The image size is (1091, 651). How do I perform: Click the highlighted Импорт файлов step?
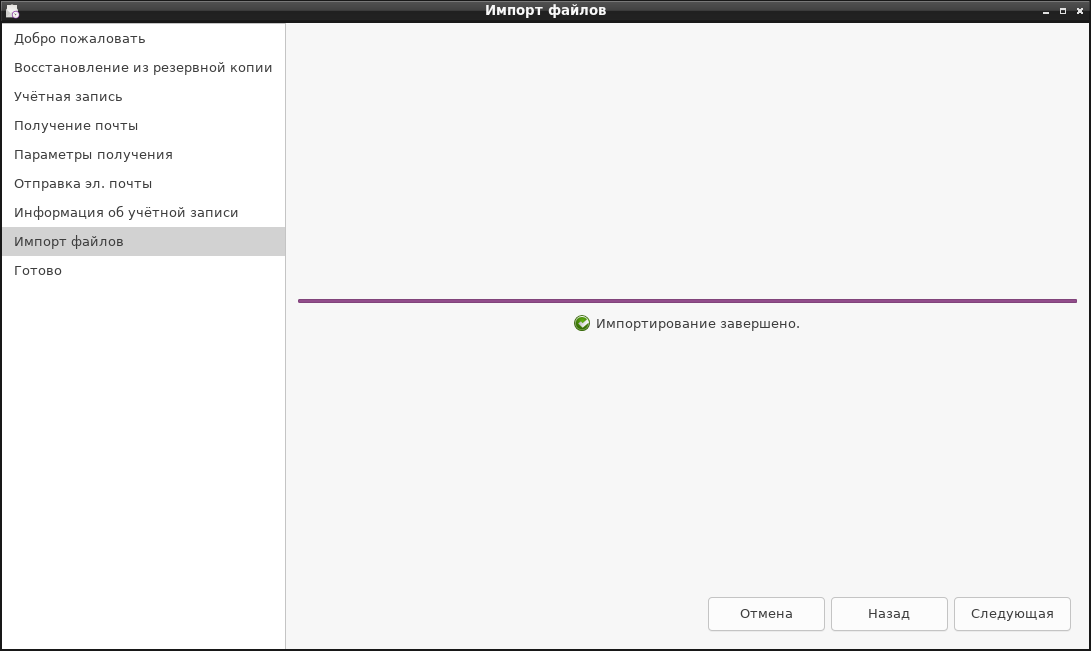[x=143, y=241]
